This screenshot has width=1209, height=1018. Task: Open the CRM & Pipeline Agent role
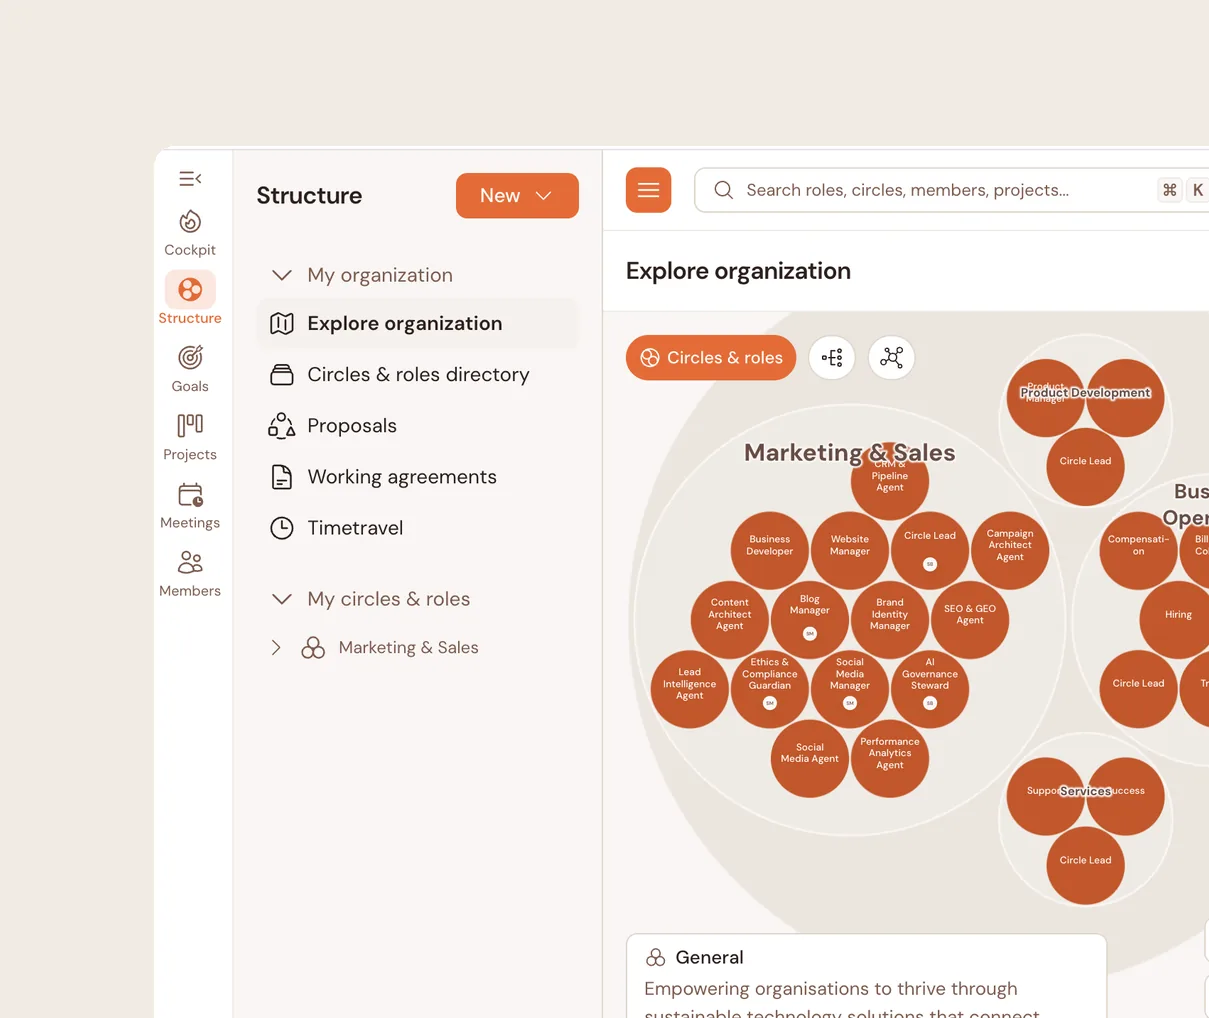tap(890, 484)
